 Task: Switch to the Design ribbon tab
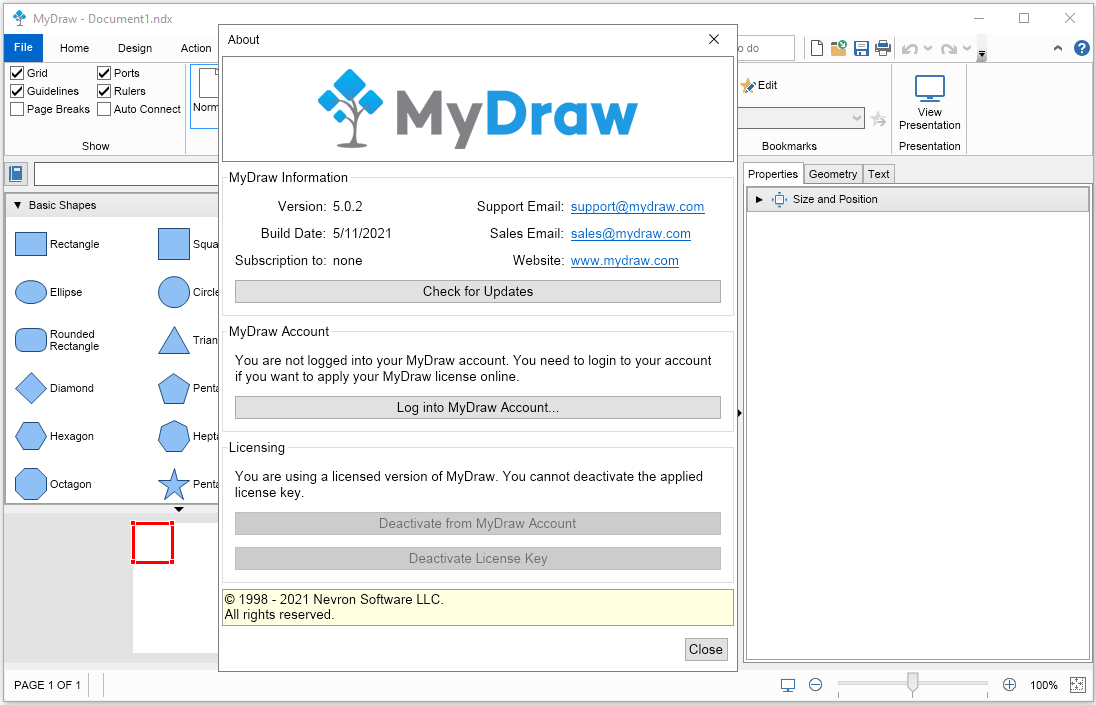click(x=135, y=48)
